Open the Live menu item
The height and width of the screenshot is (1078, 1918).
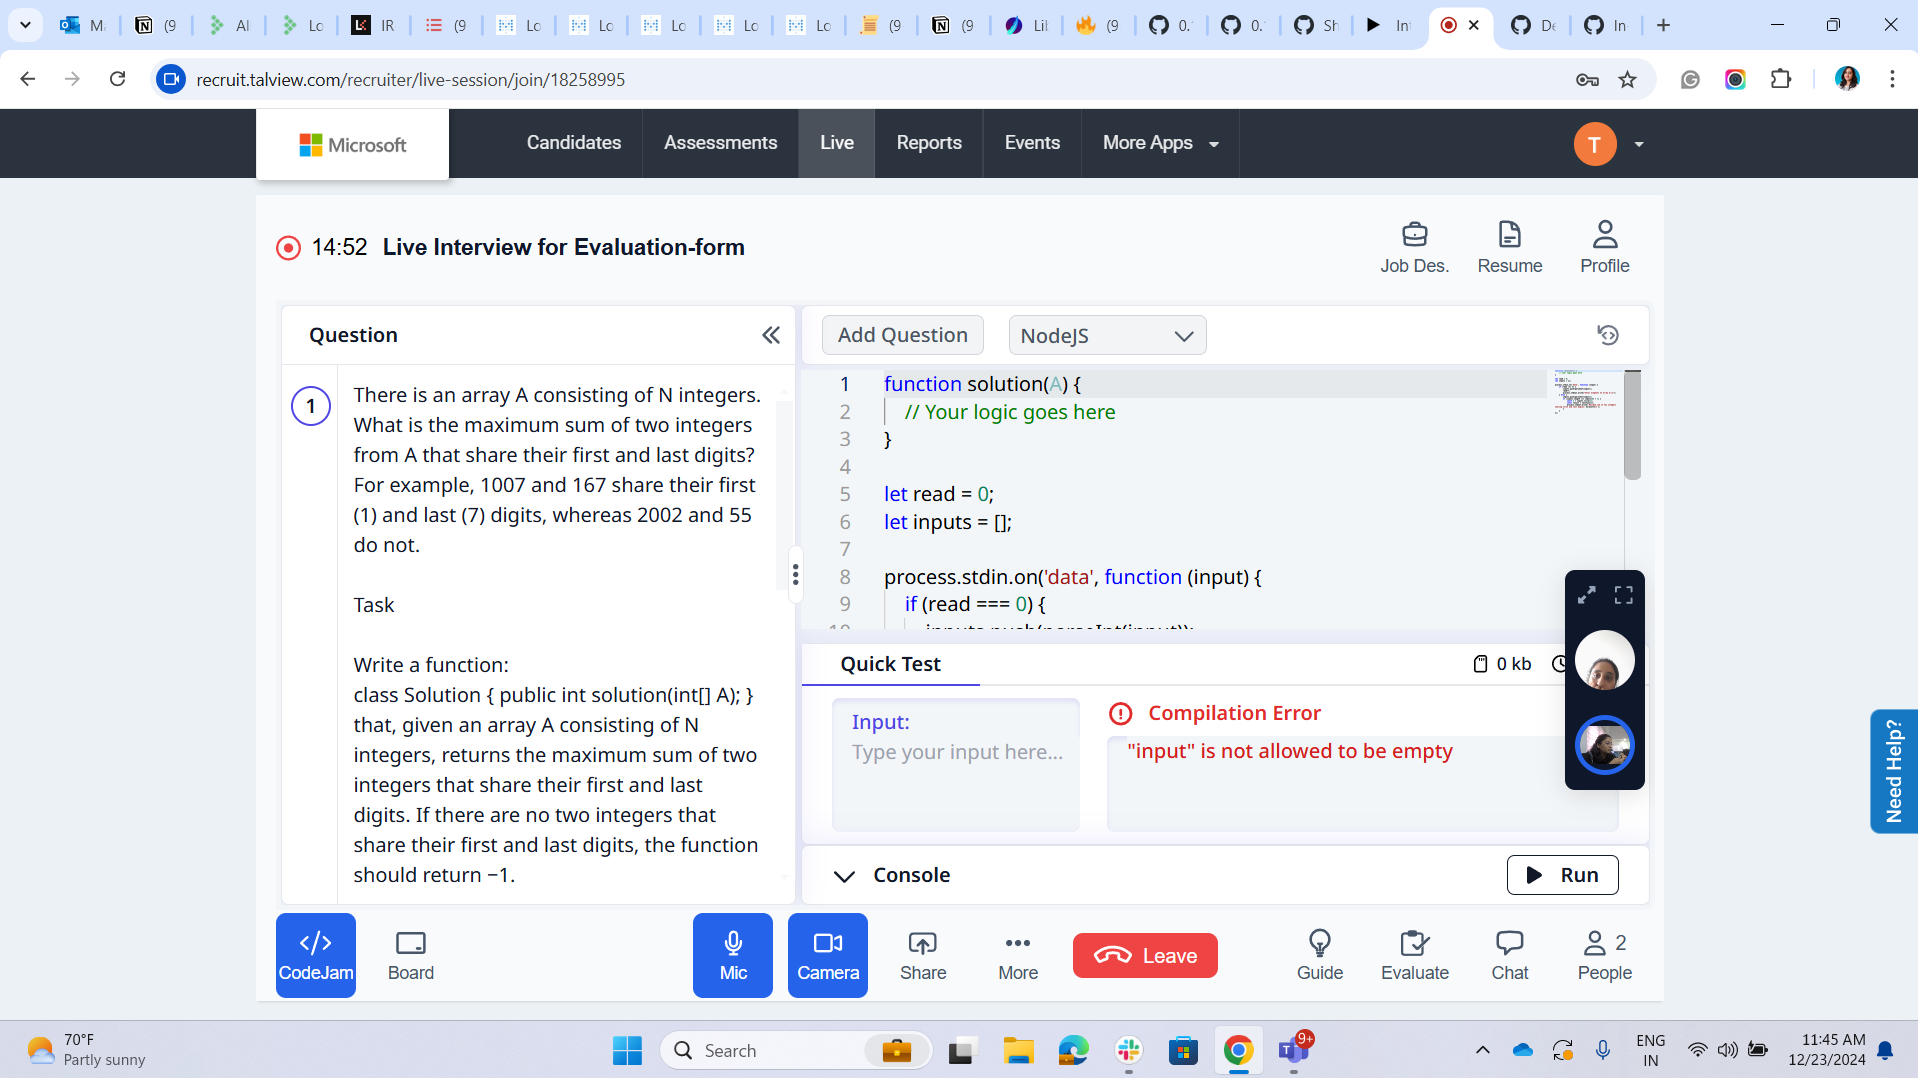click(836, 143)
